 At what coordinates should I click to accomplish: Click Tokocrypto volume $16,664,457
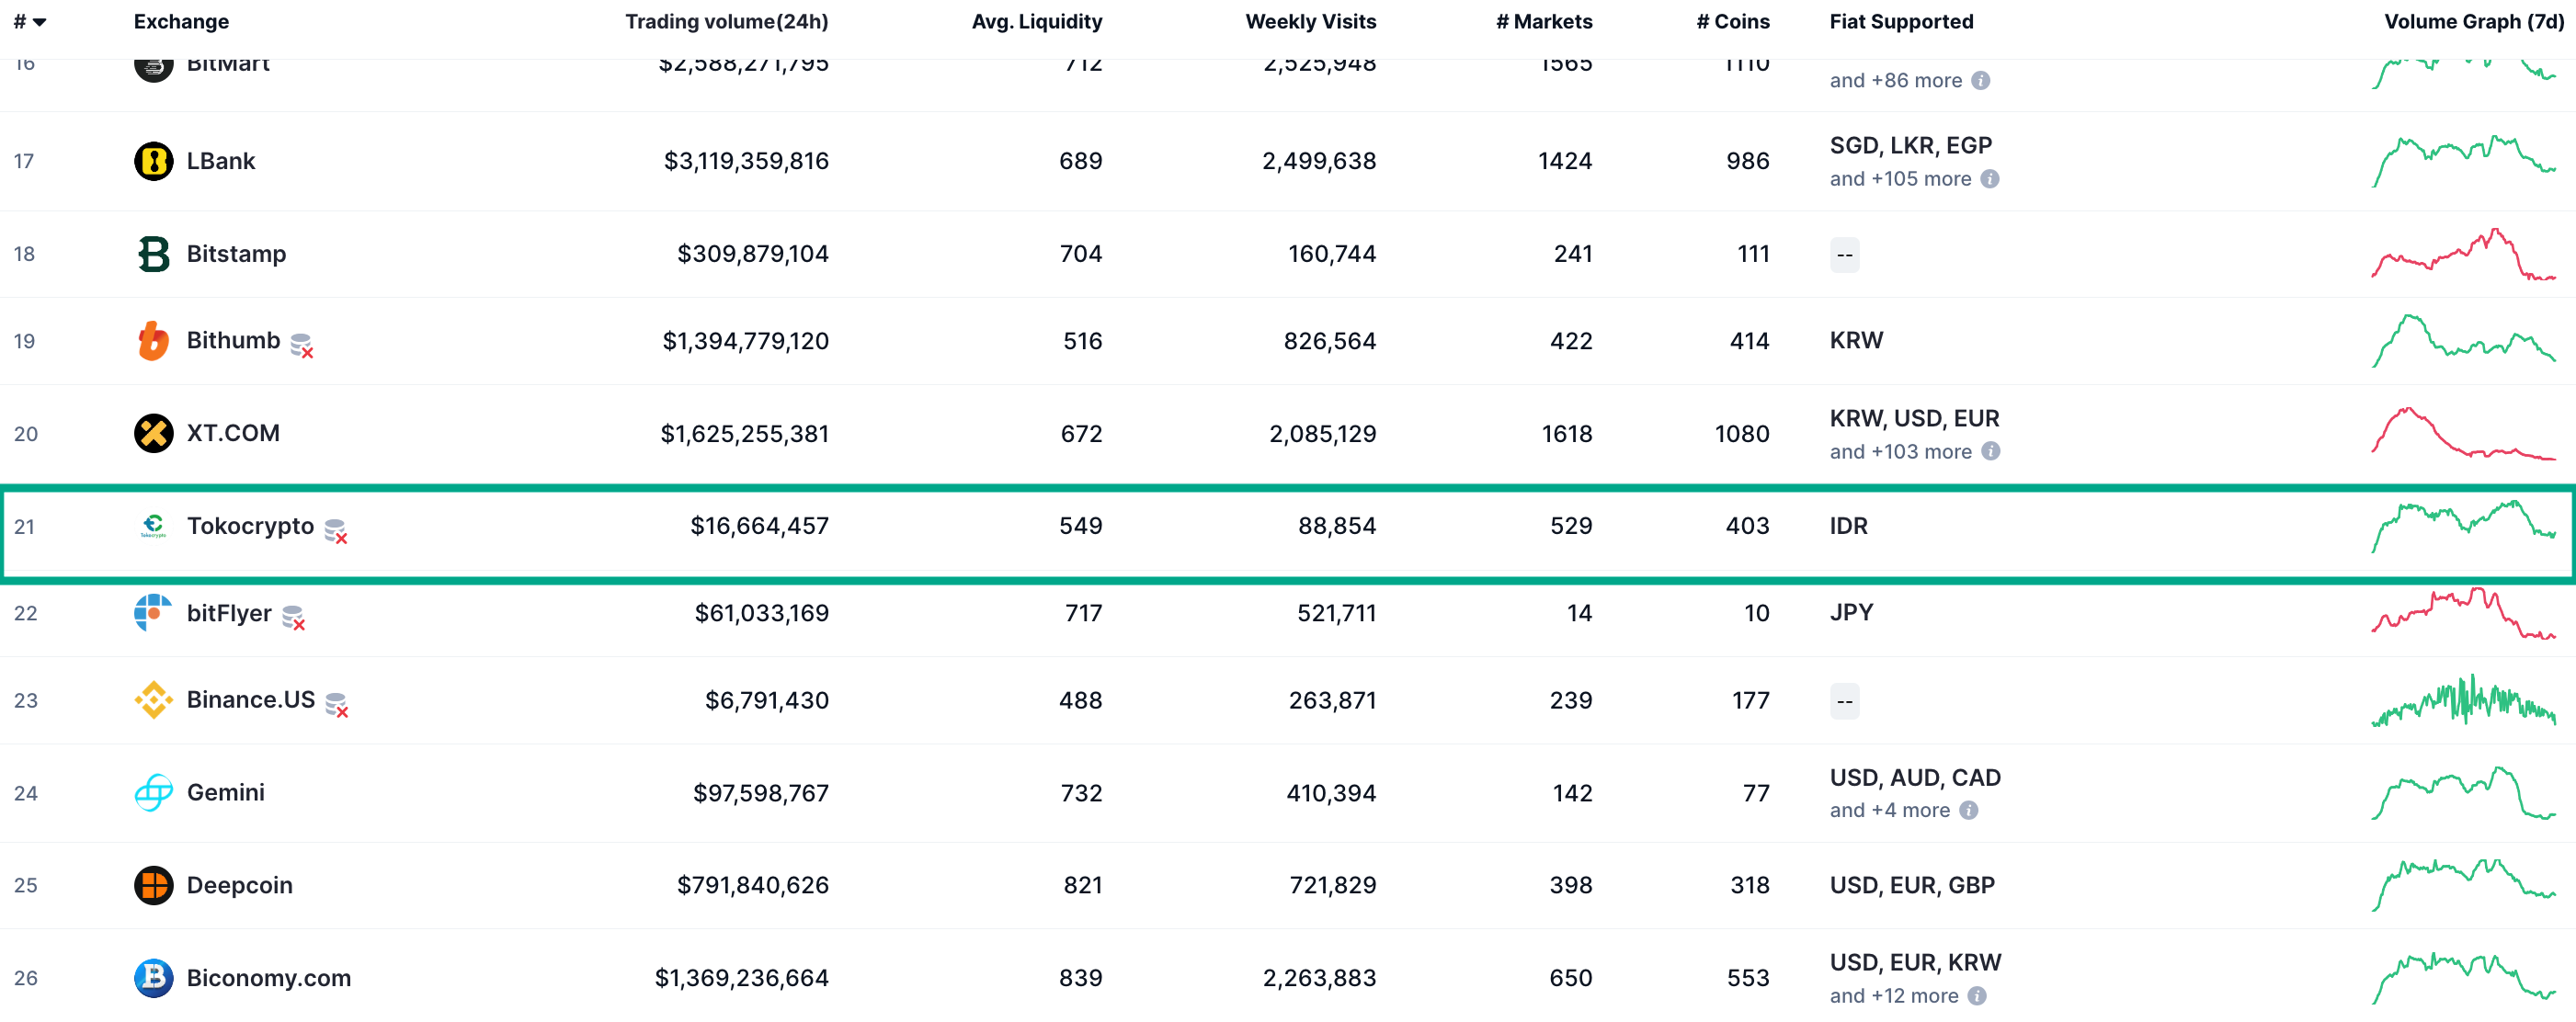click(x=759, y=526)
